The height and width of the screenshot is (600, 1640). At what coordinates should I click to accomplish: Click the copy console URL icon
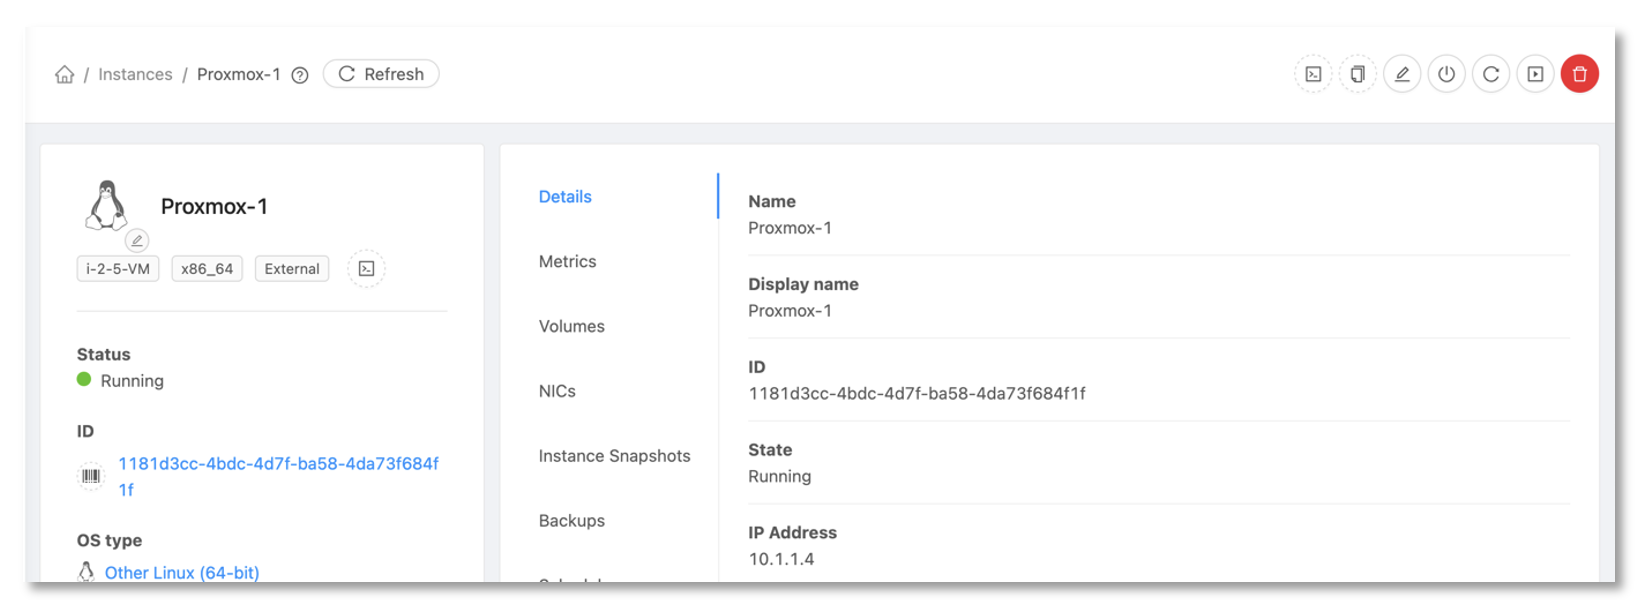(x=1357, y=74)
